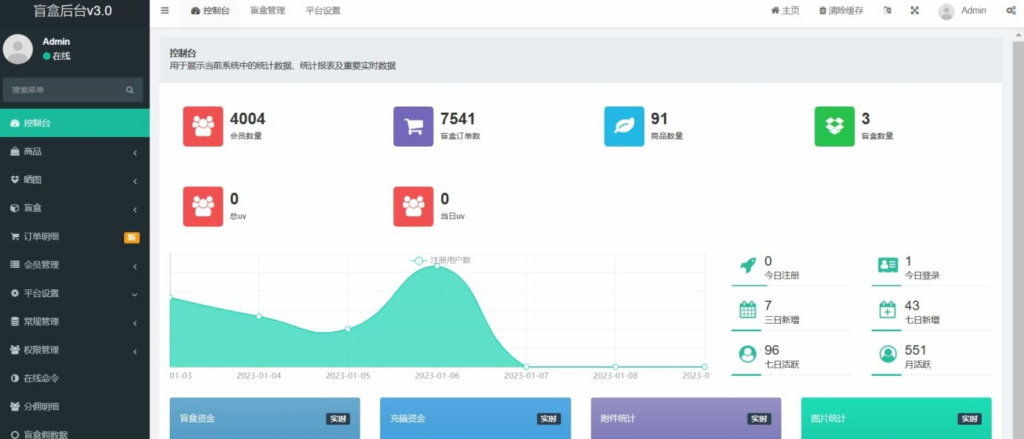
Task: Switch to the 平台设置 top tab
Action: (x=323, y=11)
